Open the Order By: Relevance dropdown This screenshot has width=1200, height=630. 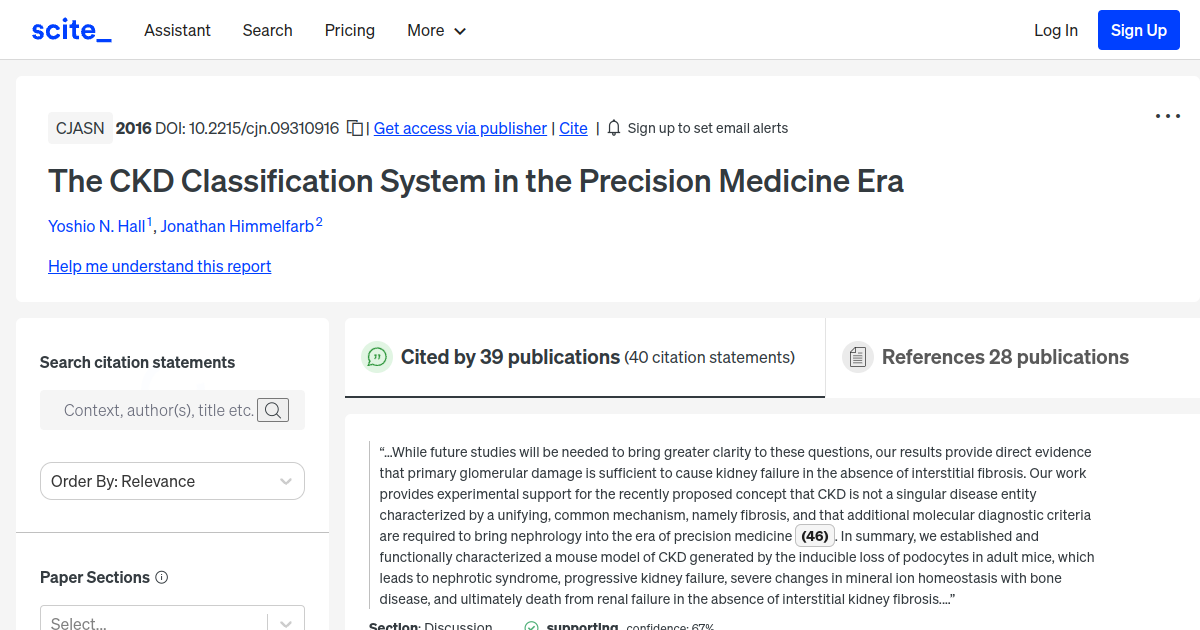pos(172,481)
